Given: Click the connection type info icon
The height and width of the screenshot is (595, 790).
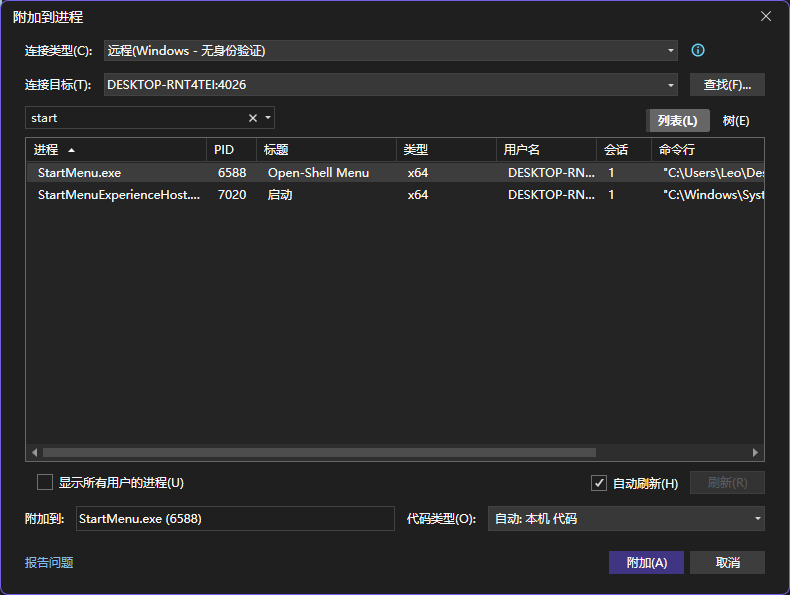Looking at the screenshot, I should [698, 50].
